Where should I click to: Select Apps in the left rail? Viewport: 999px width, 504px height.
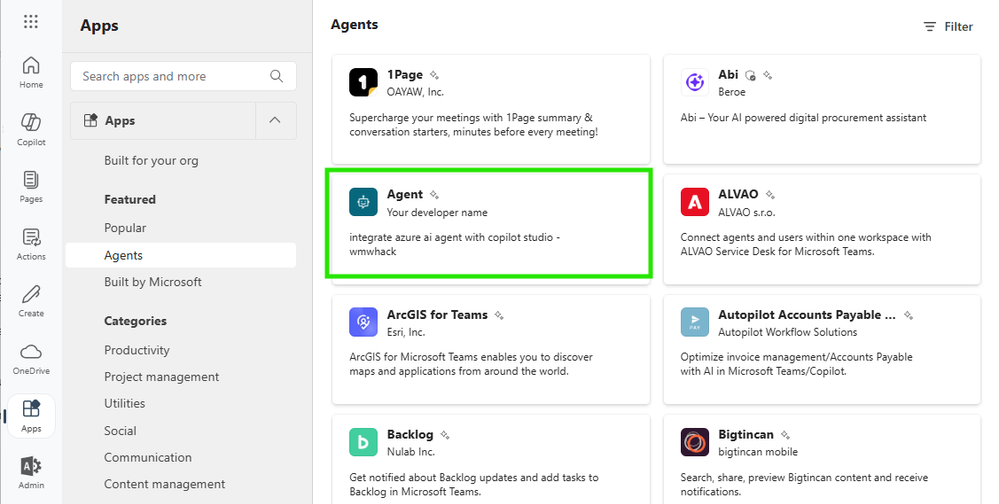(31, 415)
